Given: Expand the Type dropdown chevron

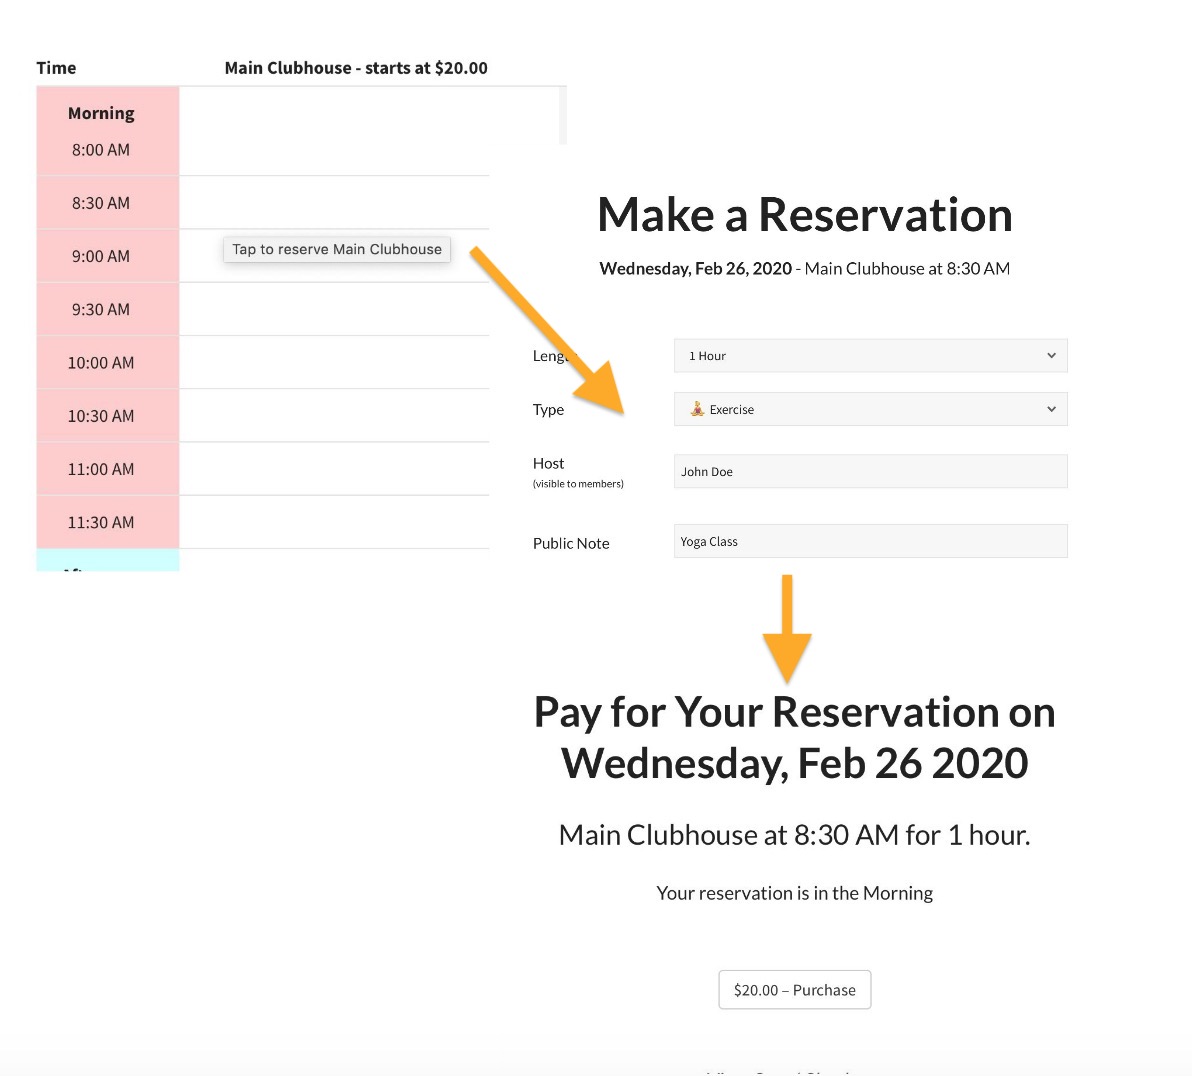Looking at the screenshot, I should [x=1051, y=409].
